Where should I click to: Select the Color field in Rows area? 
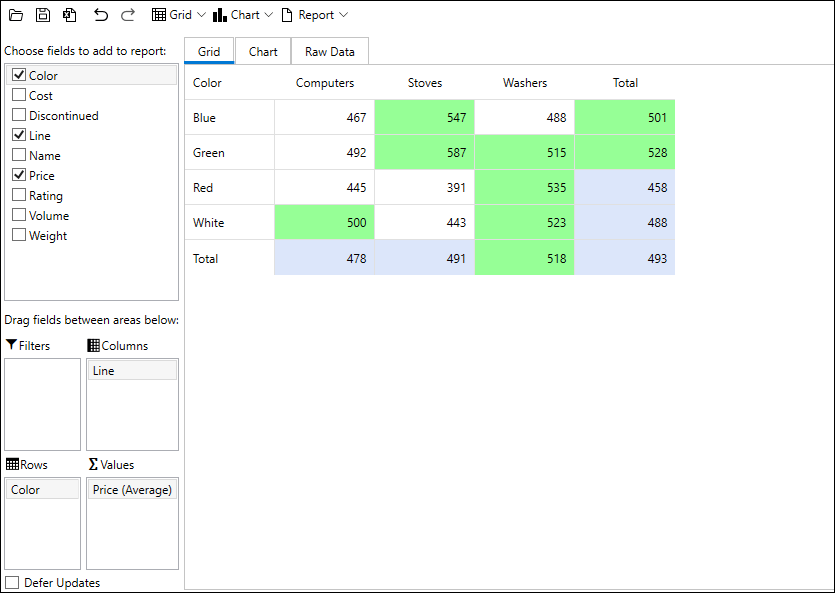tap(42, 489)
